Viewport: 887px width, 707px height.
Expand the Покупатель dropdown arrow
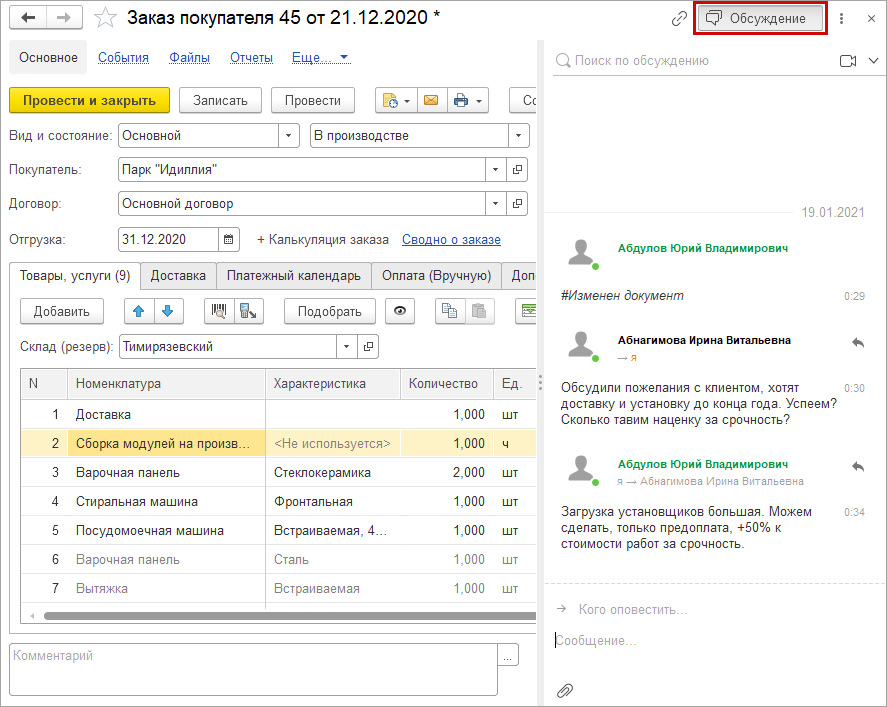(x=496, y=170)
